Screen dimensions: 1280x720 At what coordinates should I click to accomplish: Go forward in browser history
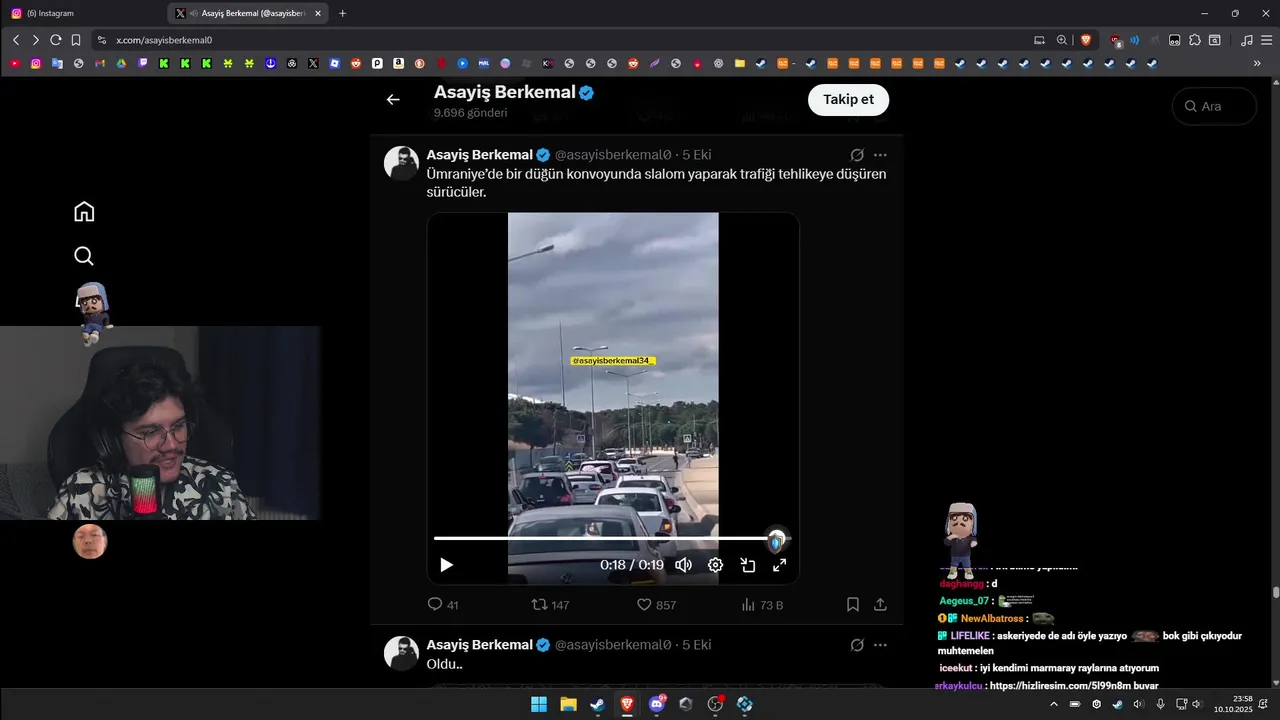pyautogui.click(x=36, y=40)
